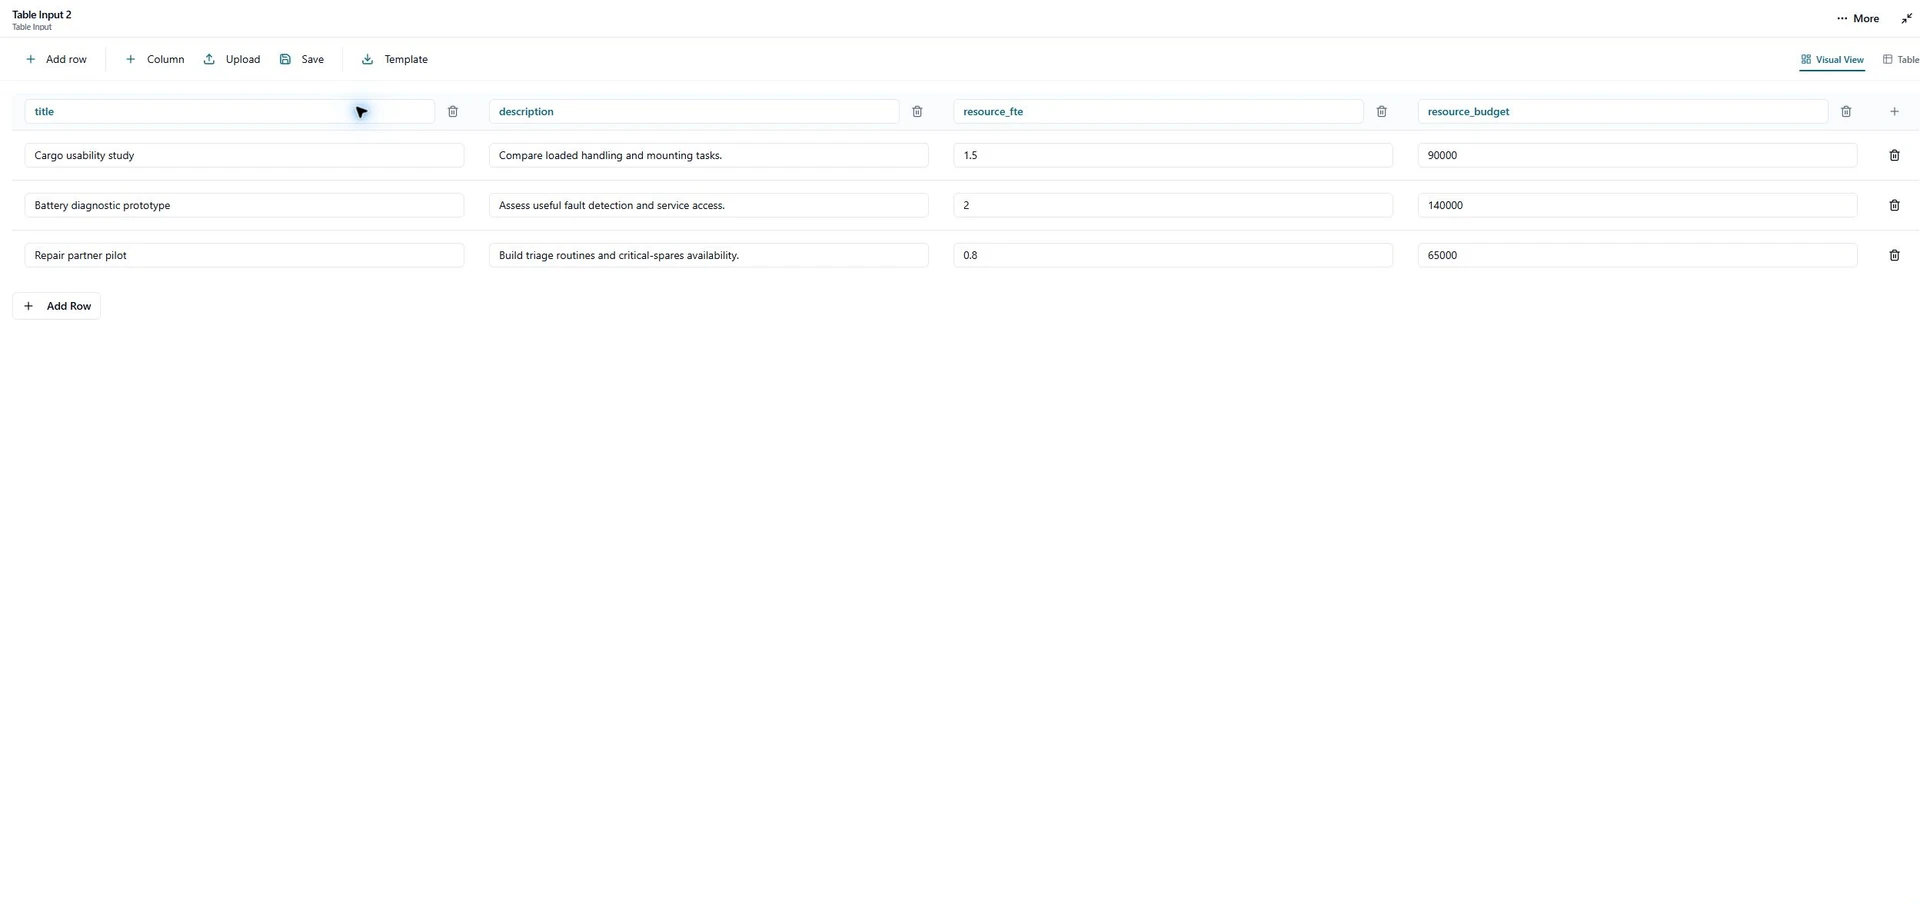Screen dimensions: 1920x904
Task: Open the More options menu
Action: (x=1858, y=19)
